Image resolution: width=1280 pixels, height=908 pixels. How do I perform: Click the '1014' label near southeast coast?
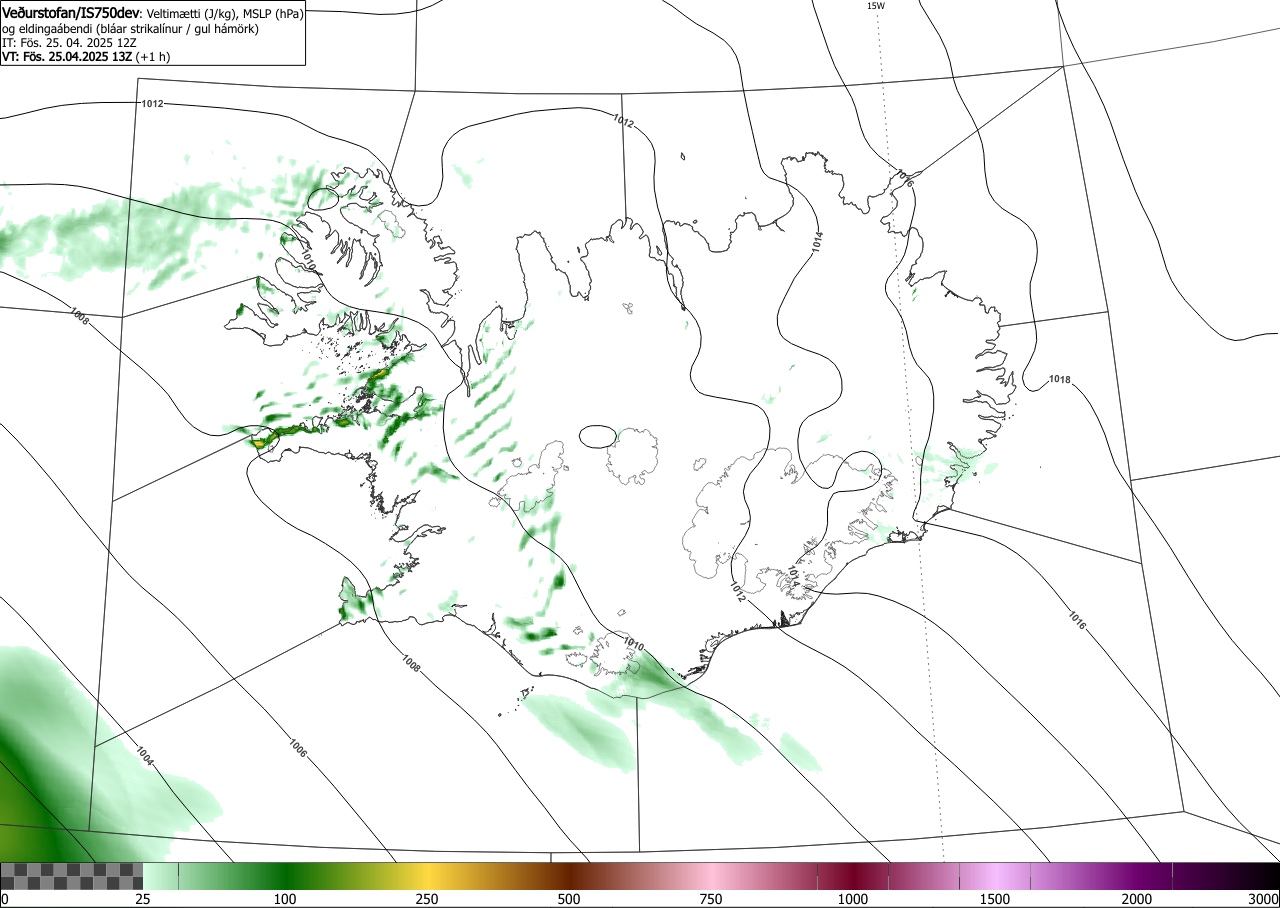(792, 576)
